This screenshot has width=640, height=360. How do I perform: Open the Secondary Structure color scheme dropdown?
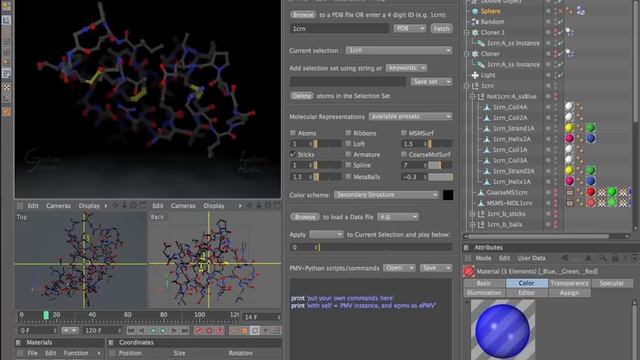tap(386, 195)
